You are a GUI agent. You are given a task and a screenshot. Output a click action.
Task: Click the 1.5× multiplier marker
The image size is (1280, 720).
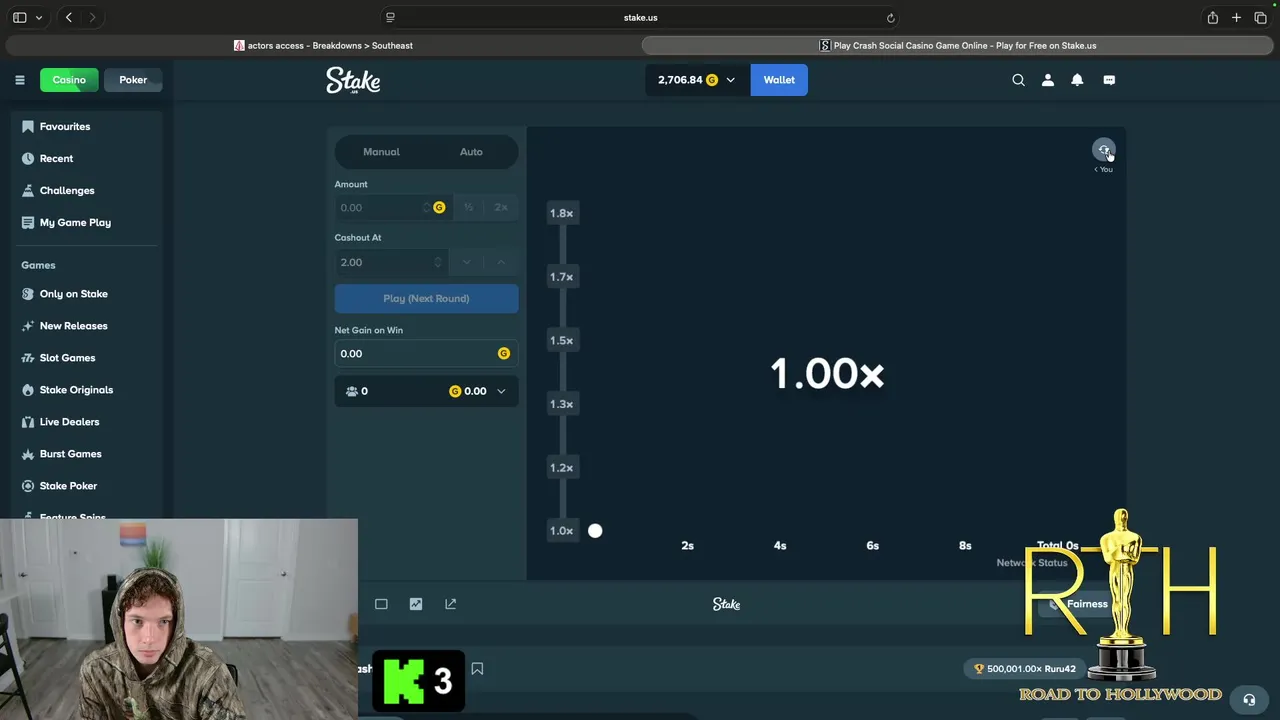(x=561, y=341)
